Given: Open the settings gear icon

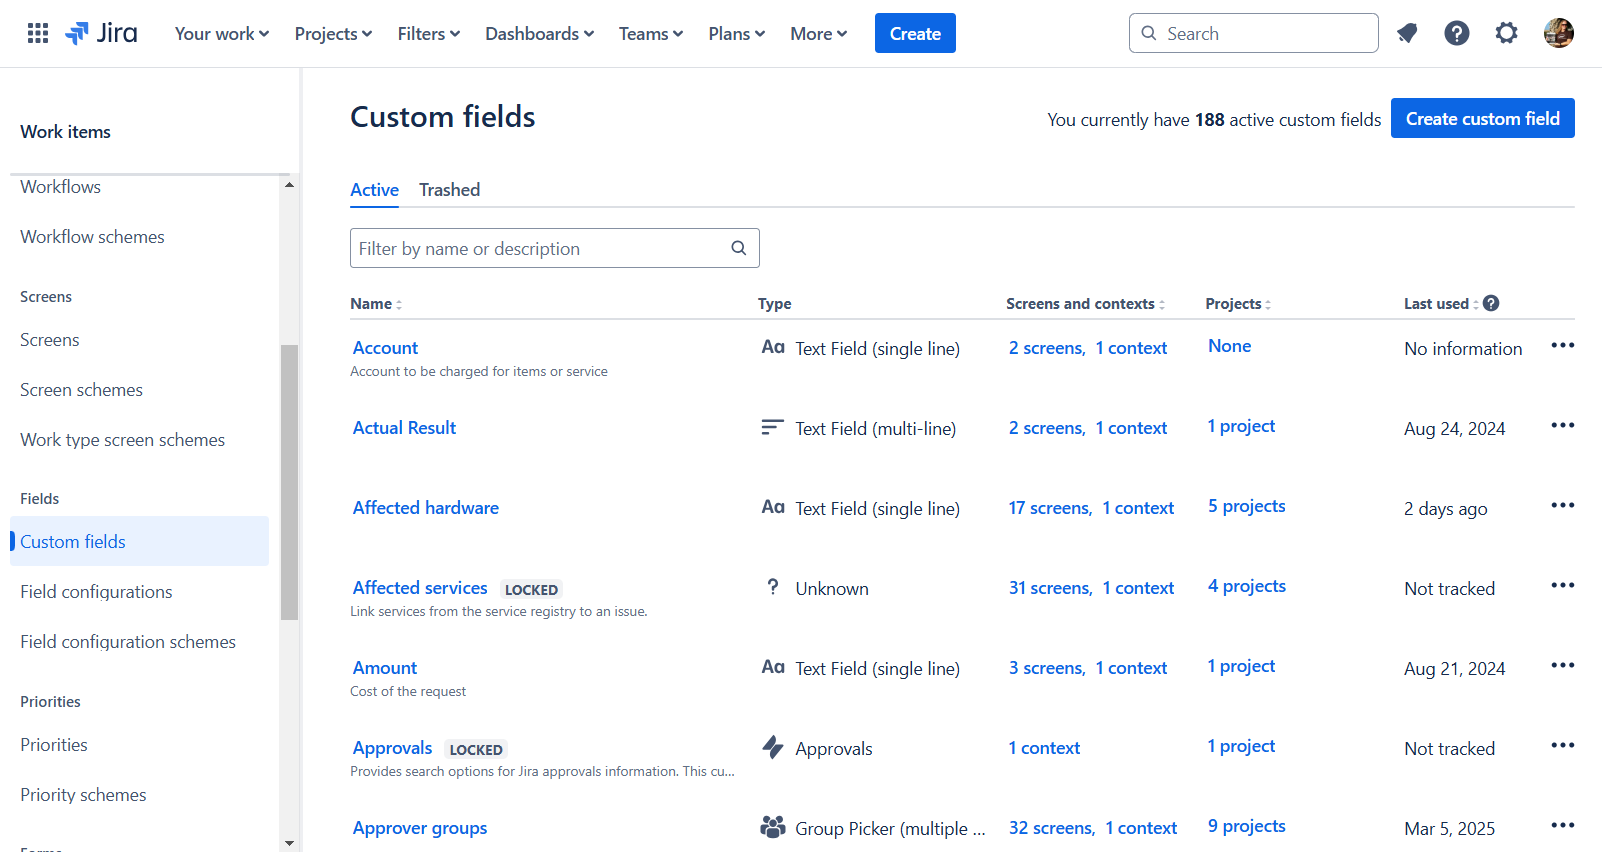Looking at the screenshot, I should tap(1507, 33).
